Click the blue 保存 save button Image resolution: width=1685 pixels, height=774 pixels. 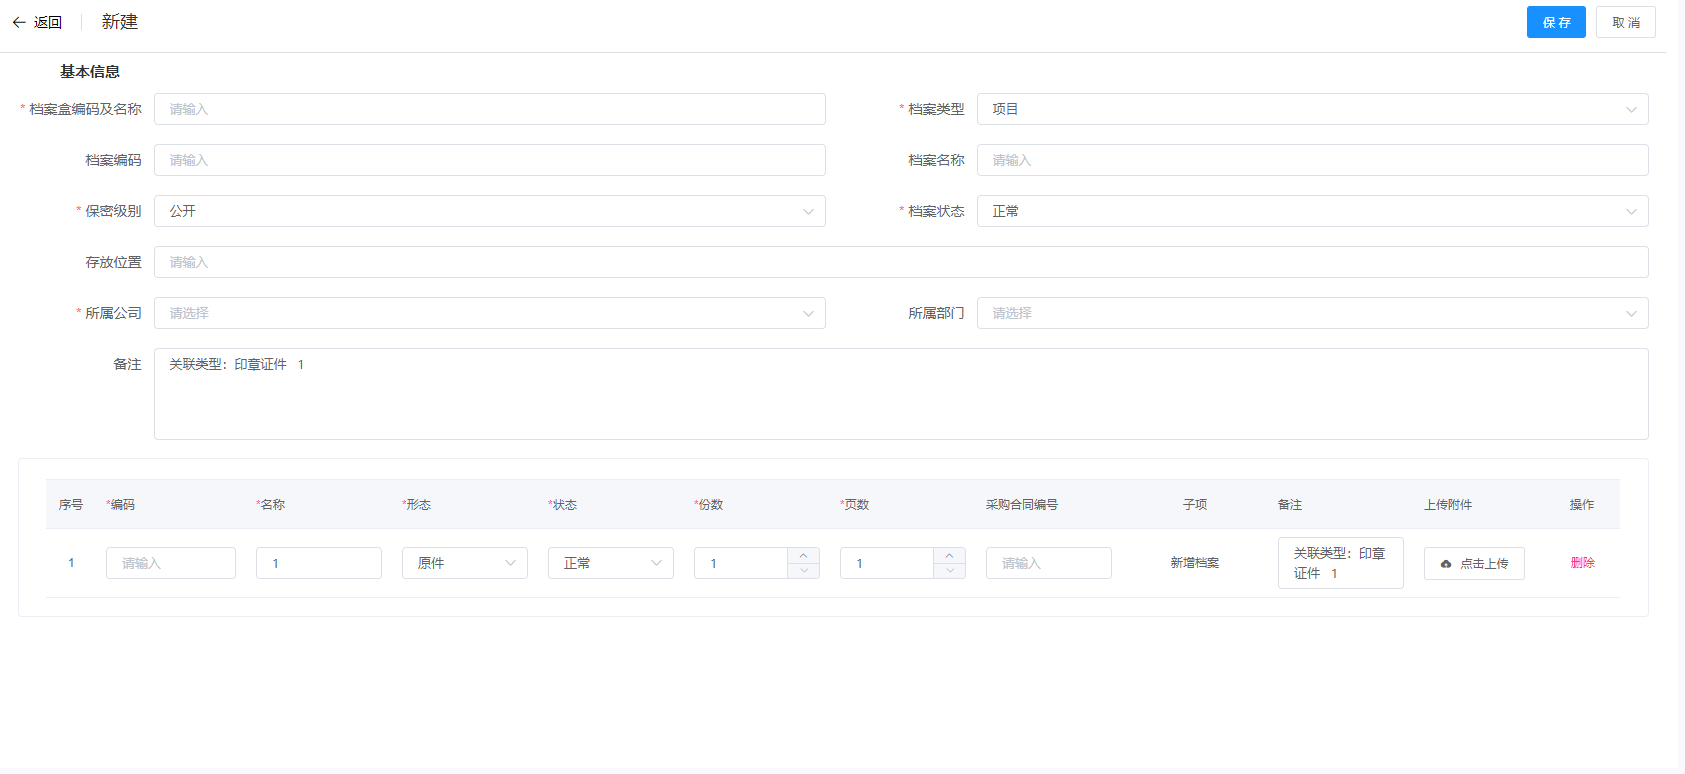[x=1555, y=22]
